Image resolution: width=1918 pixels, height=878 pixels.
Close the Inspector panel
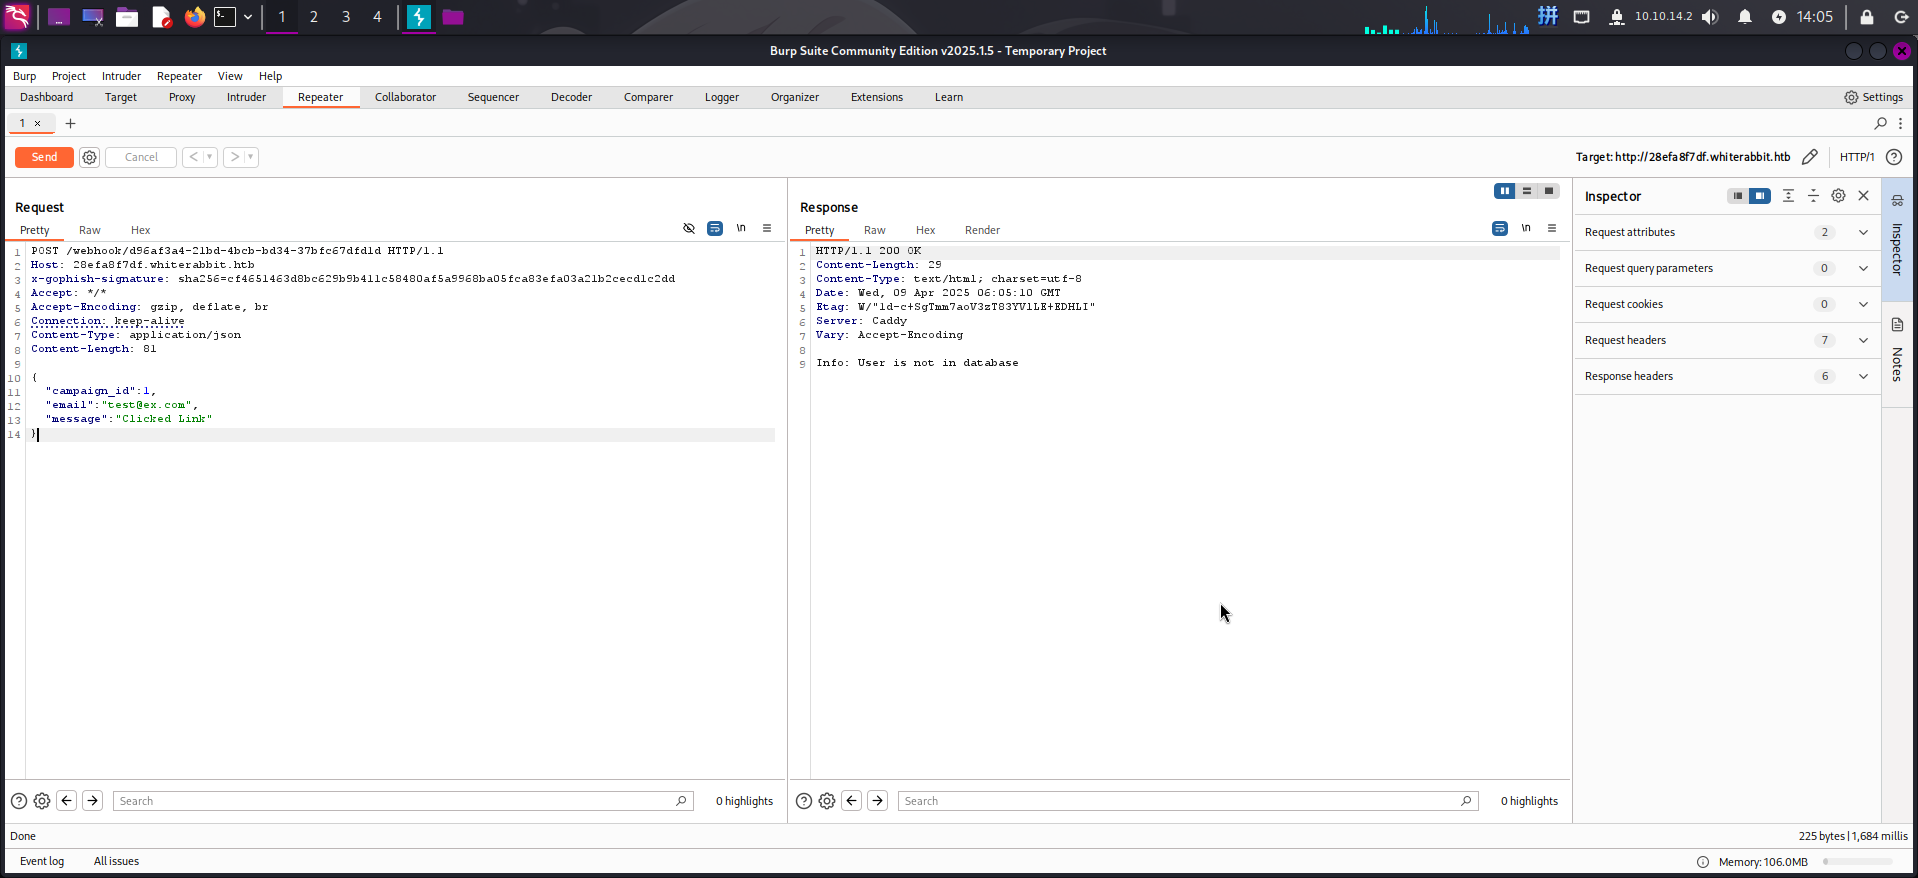click(x=1864, y=196)
